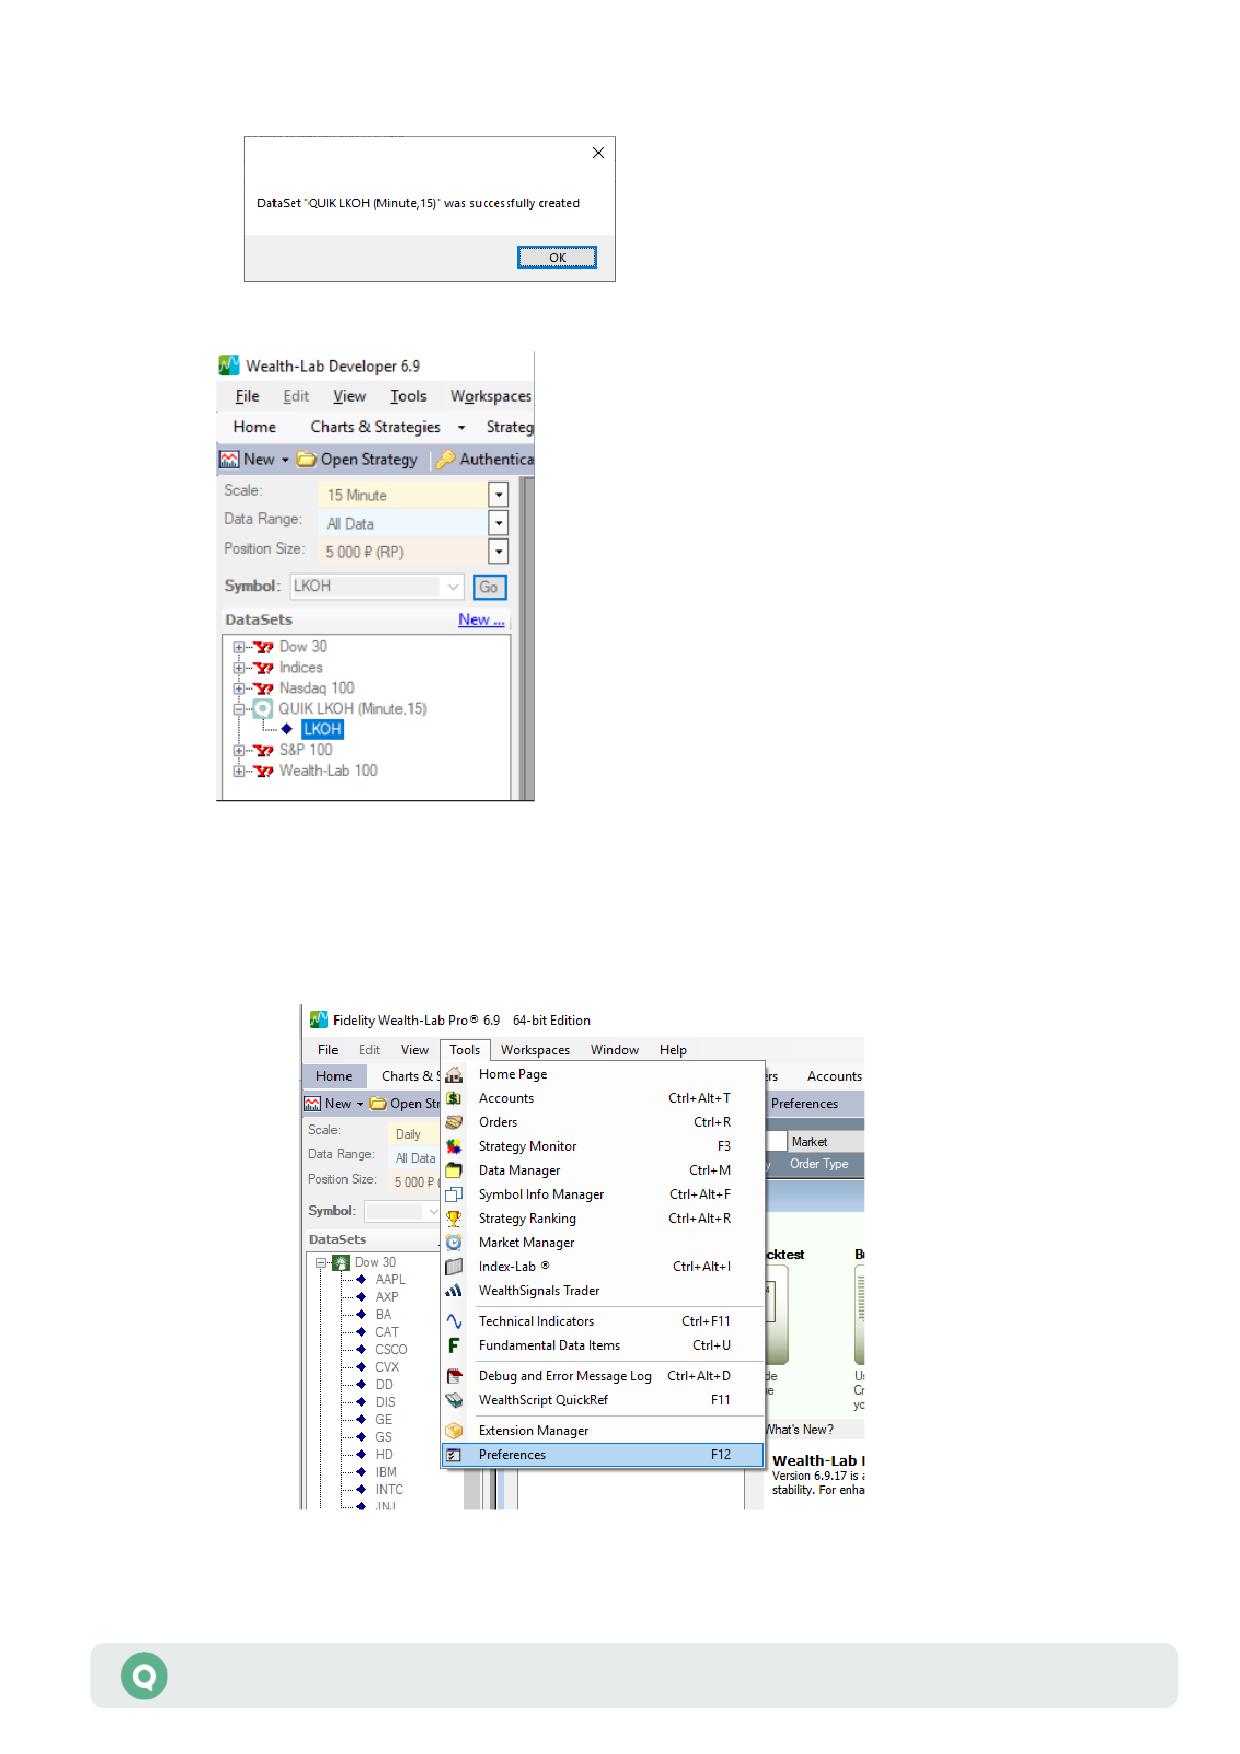
Task: Click WealthSignals Trader icon
Action: click(454, 1291)
